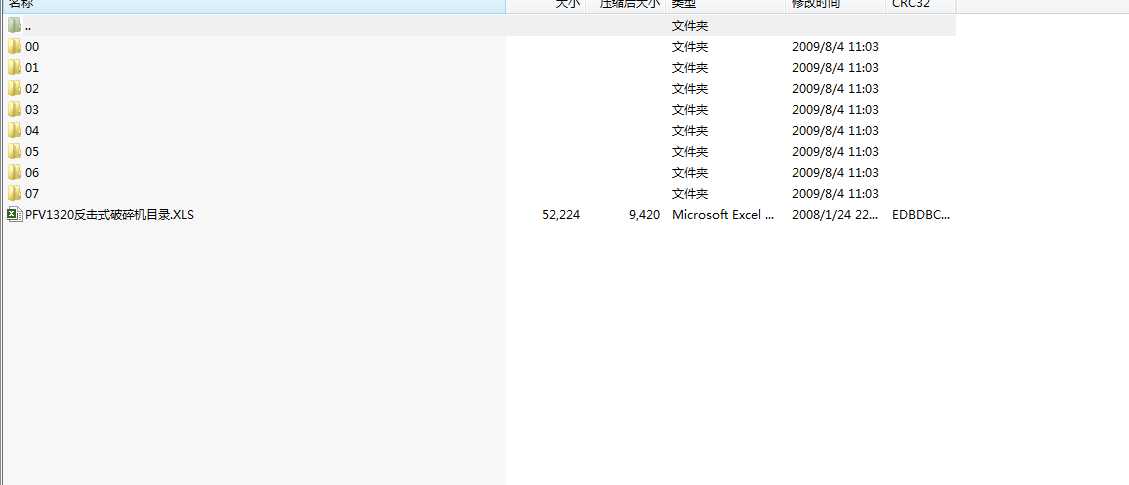Select folder name 02
This screenshot has height=485, width=1129.
pyautogui.click(x=32, y=89)
